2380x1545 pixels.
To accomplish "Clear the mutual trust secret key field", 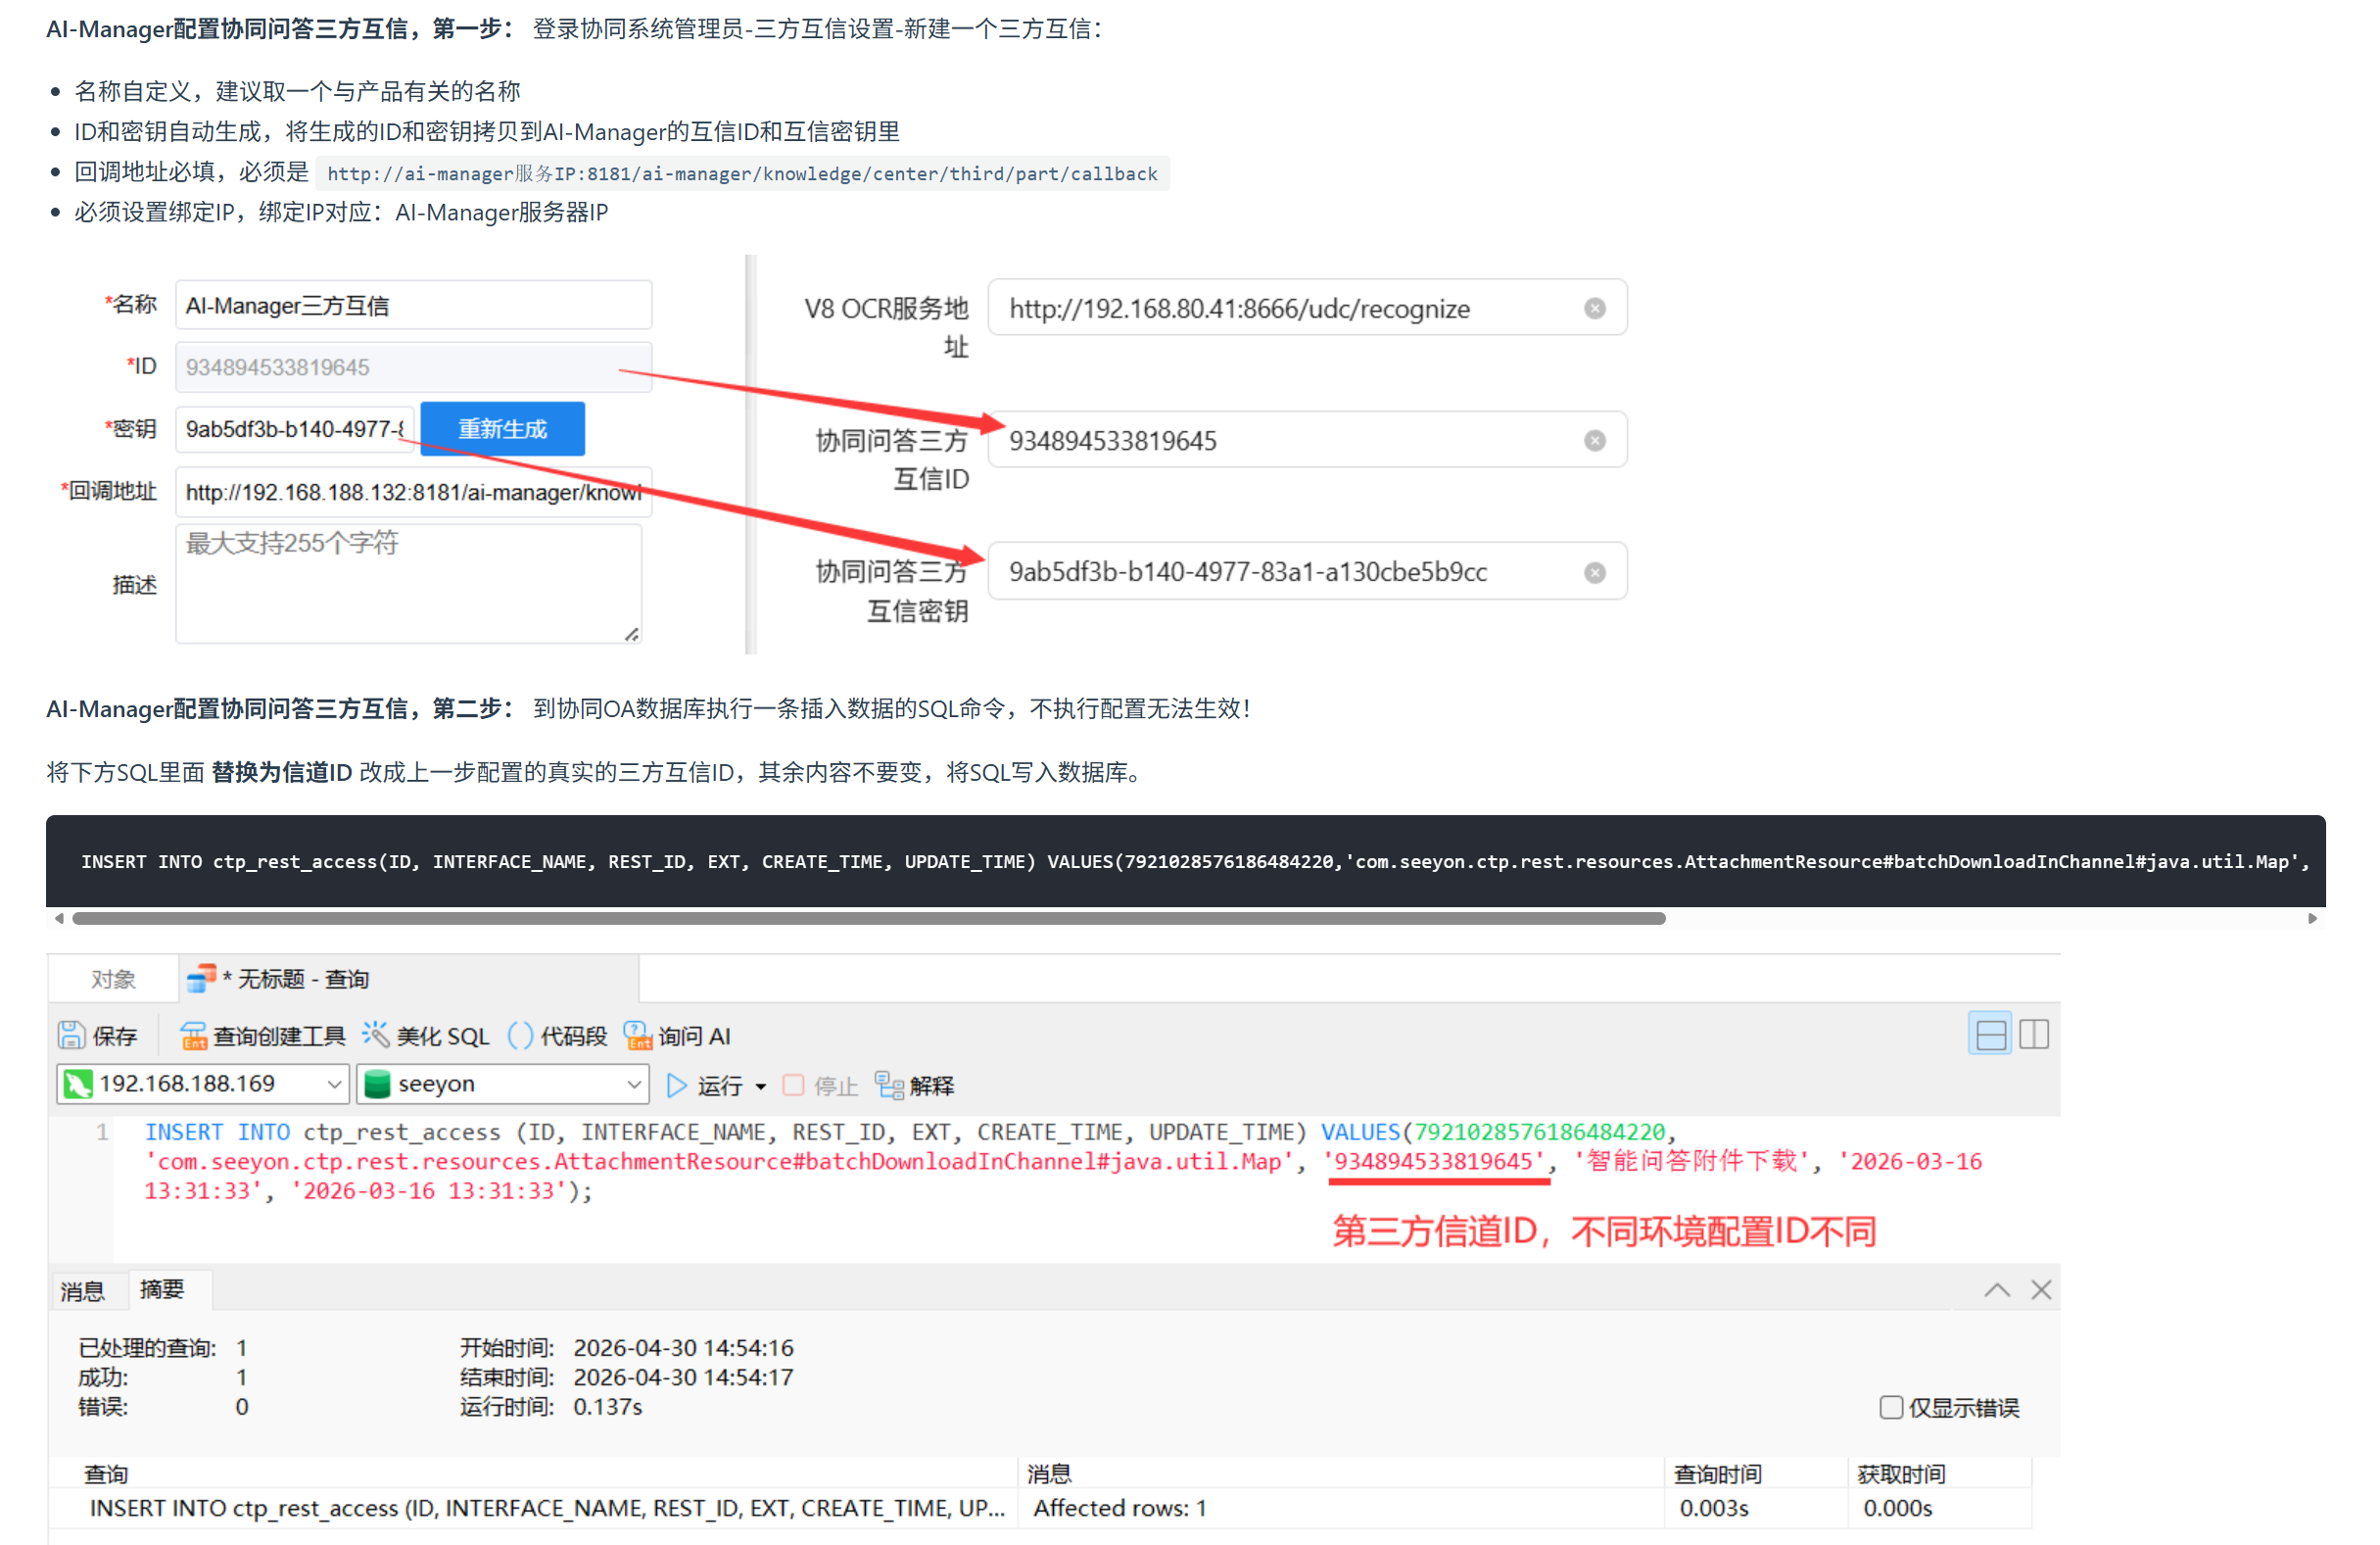I will (1595, 572).
